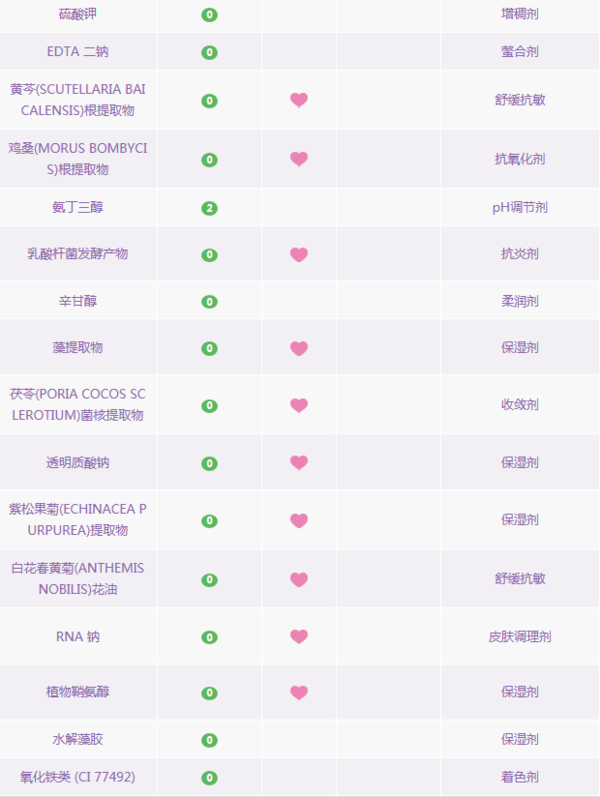Screen dimensions: 600x797
Task: Open the 白花春黄菊花油 ingredient link
Action: [78, 578]
